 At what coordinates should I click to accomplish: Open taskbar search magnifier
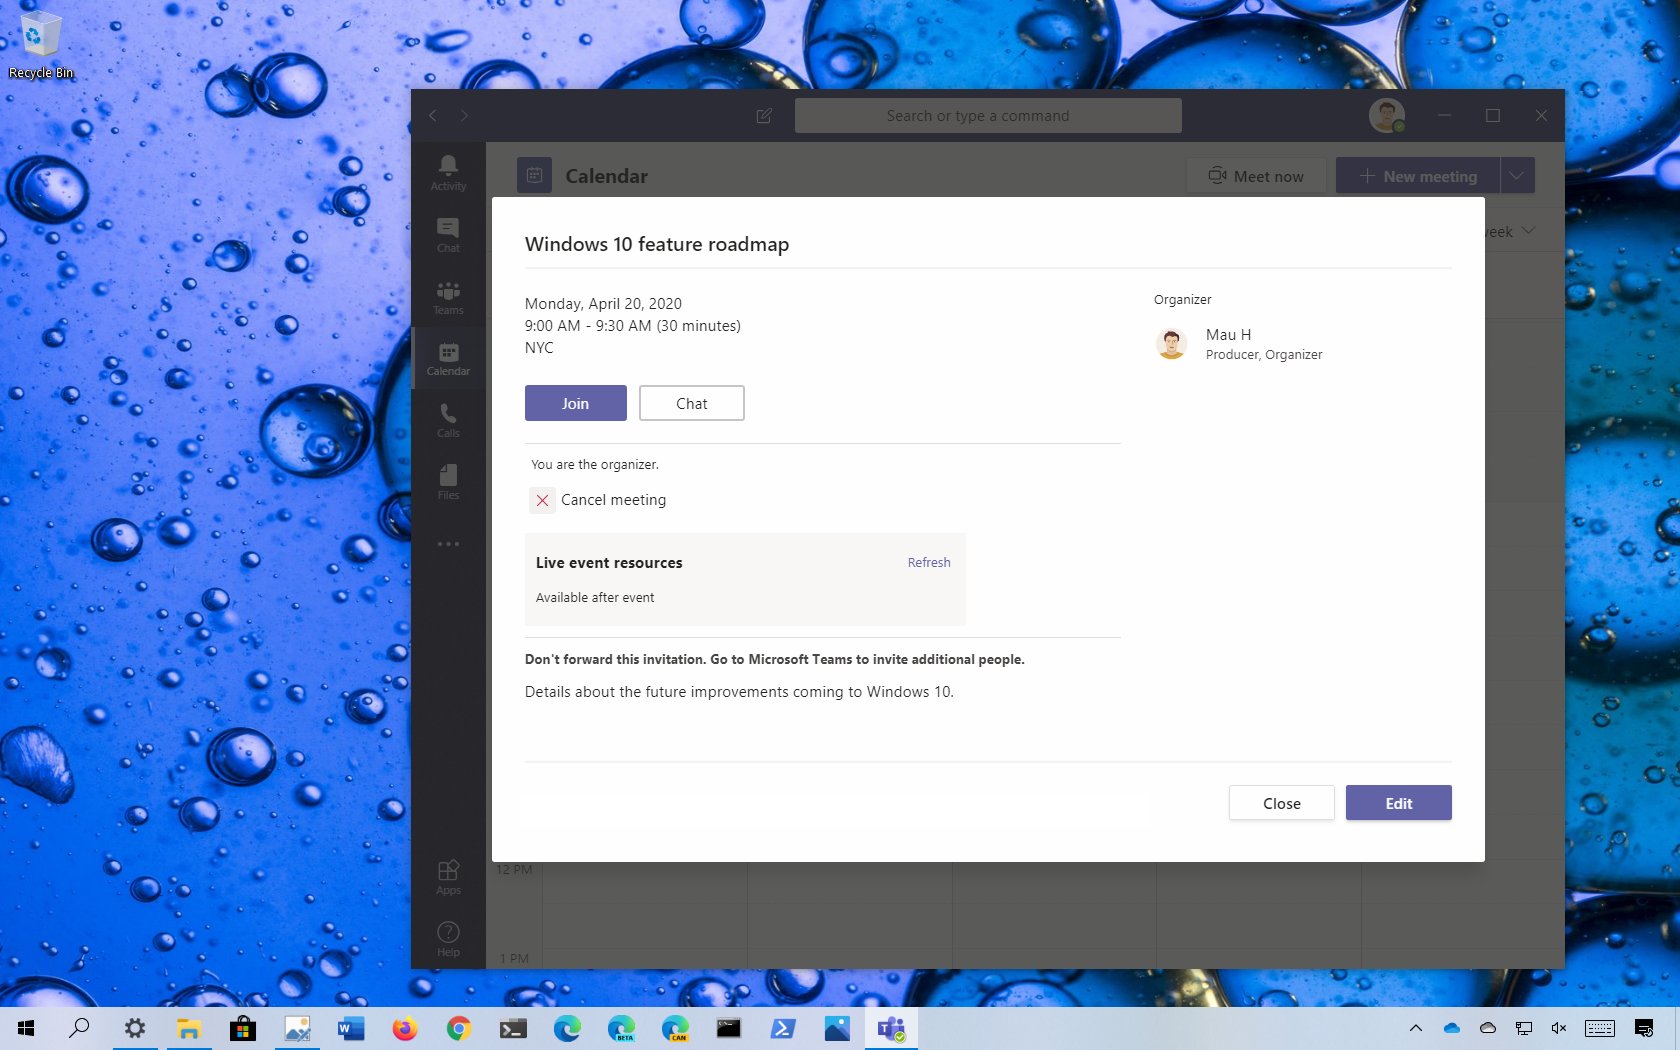(79, 1028)
